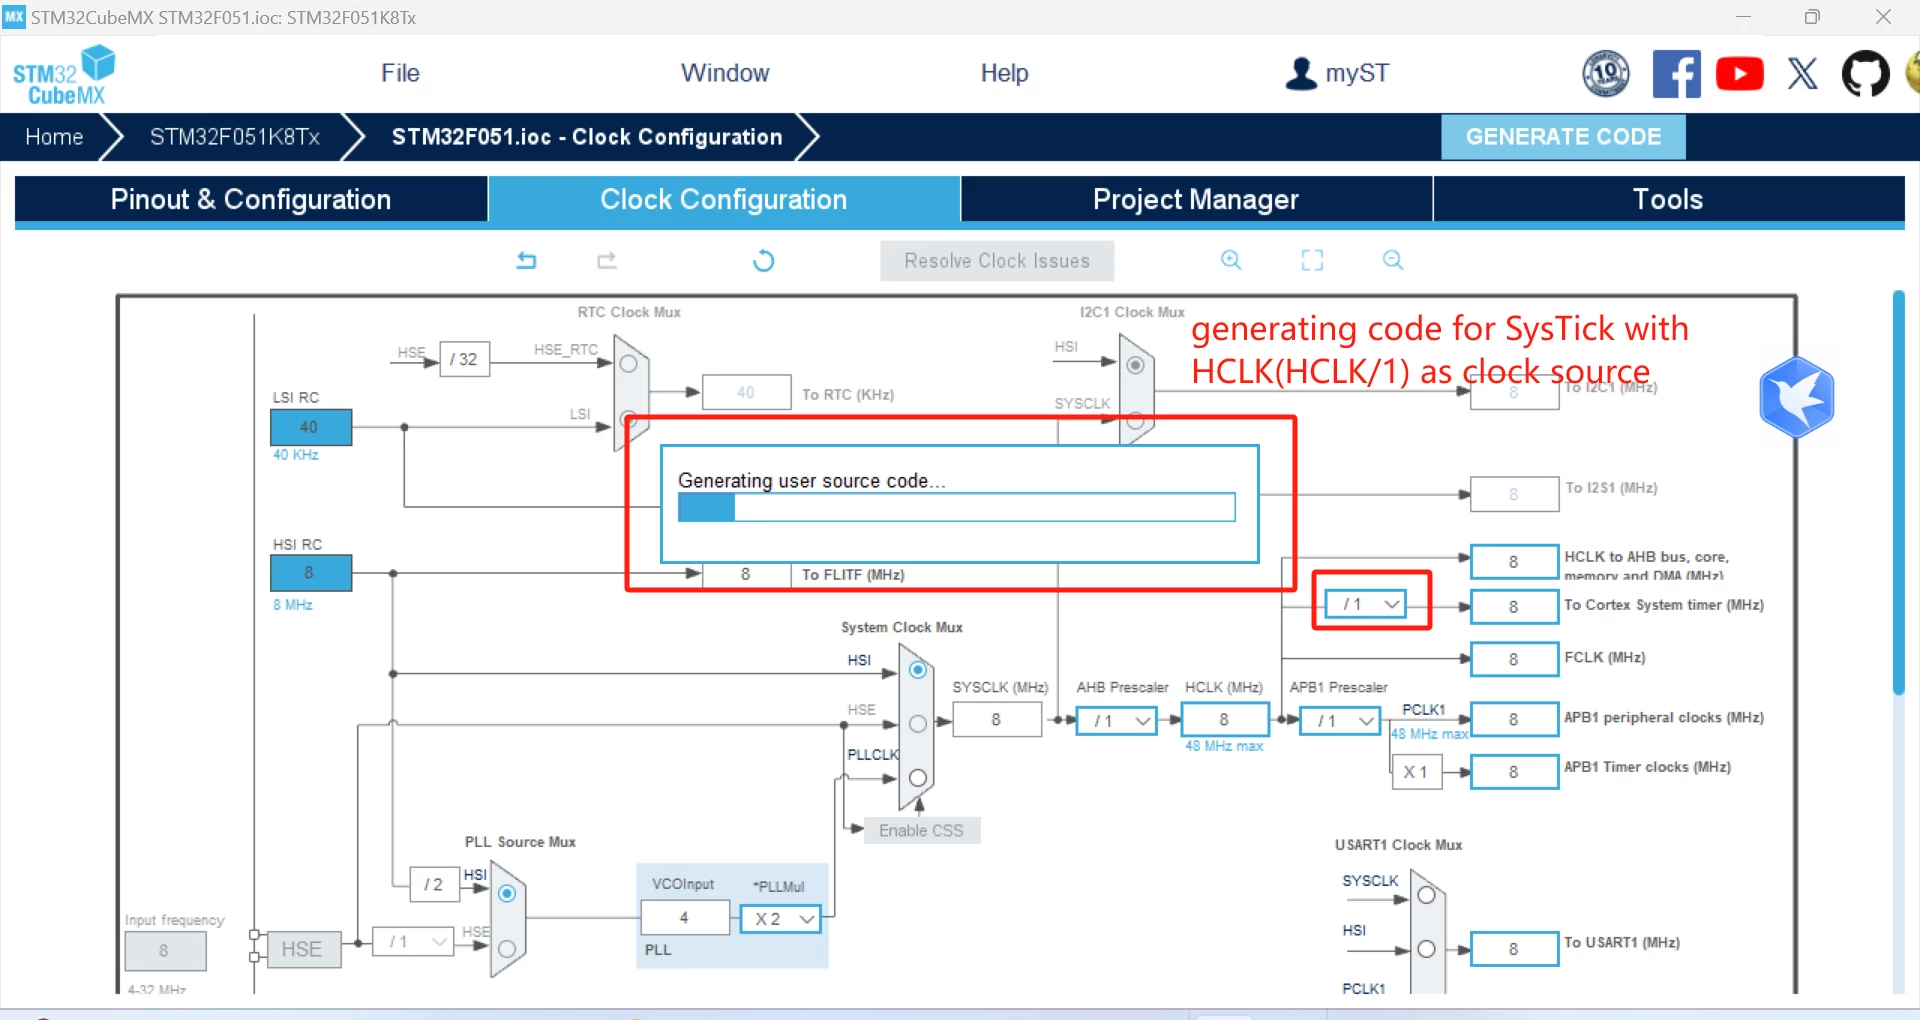1920x1020 pixels.
Task: Select HSI on PLL Source Mux
Action: pos(507,893)
